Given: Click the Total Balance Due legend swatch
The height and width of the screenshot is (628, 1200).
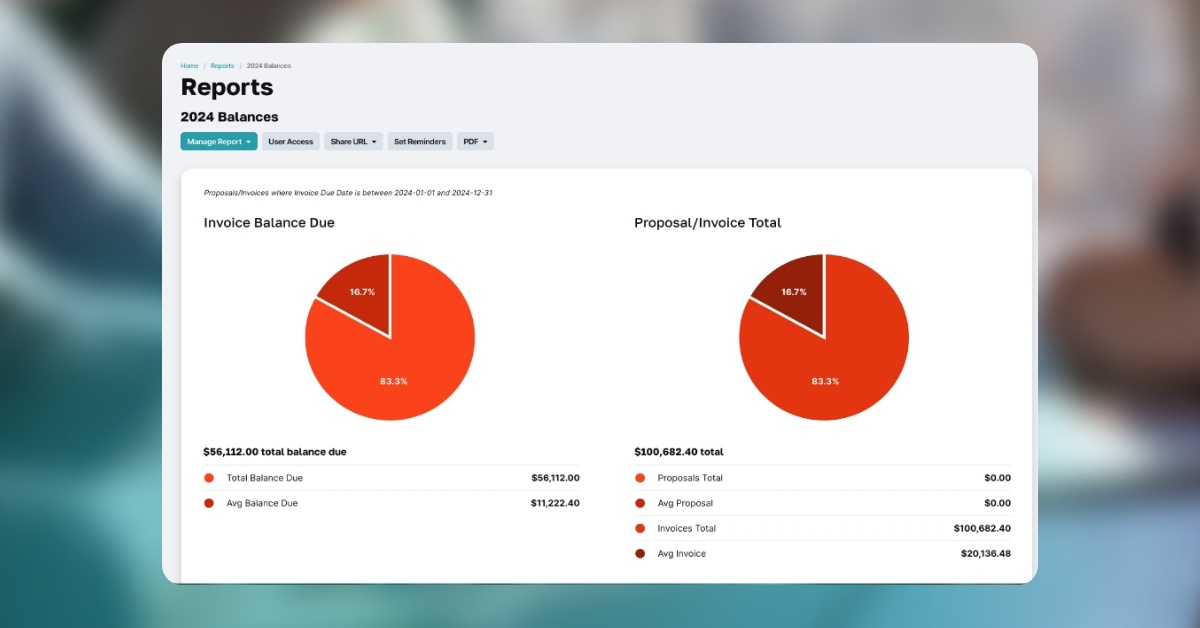Looking at the screenshot, I should tap(209, 478).
